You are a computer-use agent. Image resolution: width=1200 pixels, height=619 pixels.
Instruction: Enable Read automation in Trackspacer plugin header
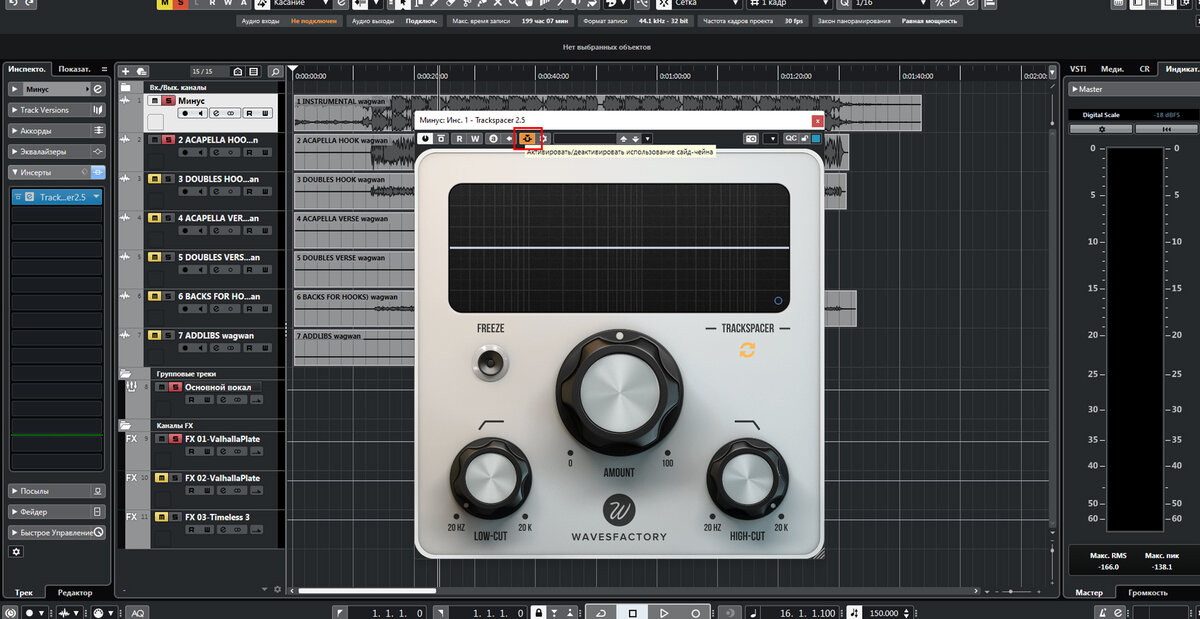(459, 138)
